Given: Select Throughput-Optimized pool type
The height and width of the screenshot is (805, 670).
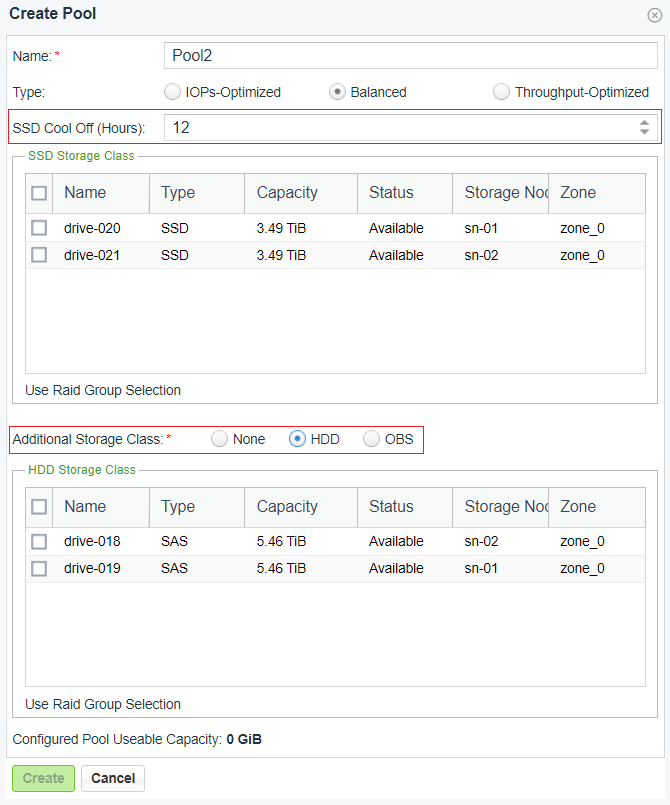Looking at the screenshot, I should [501, 92].
